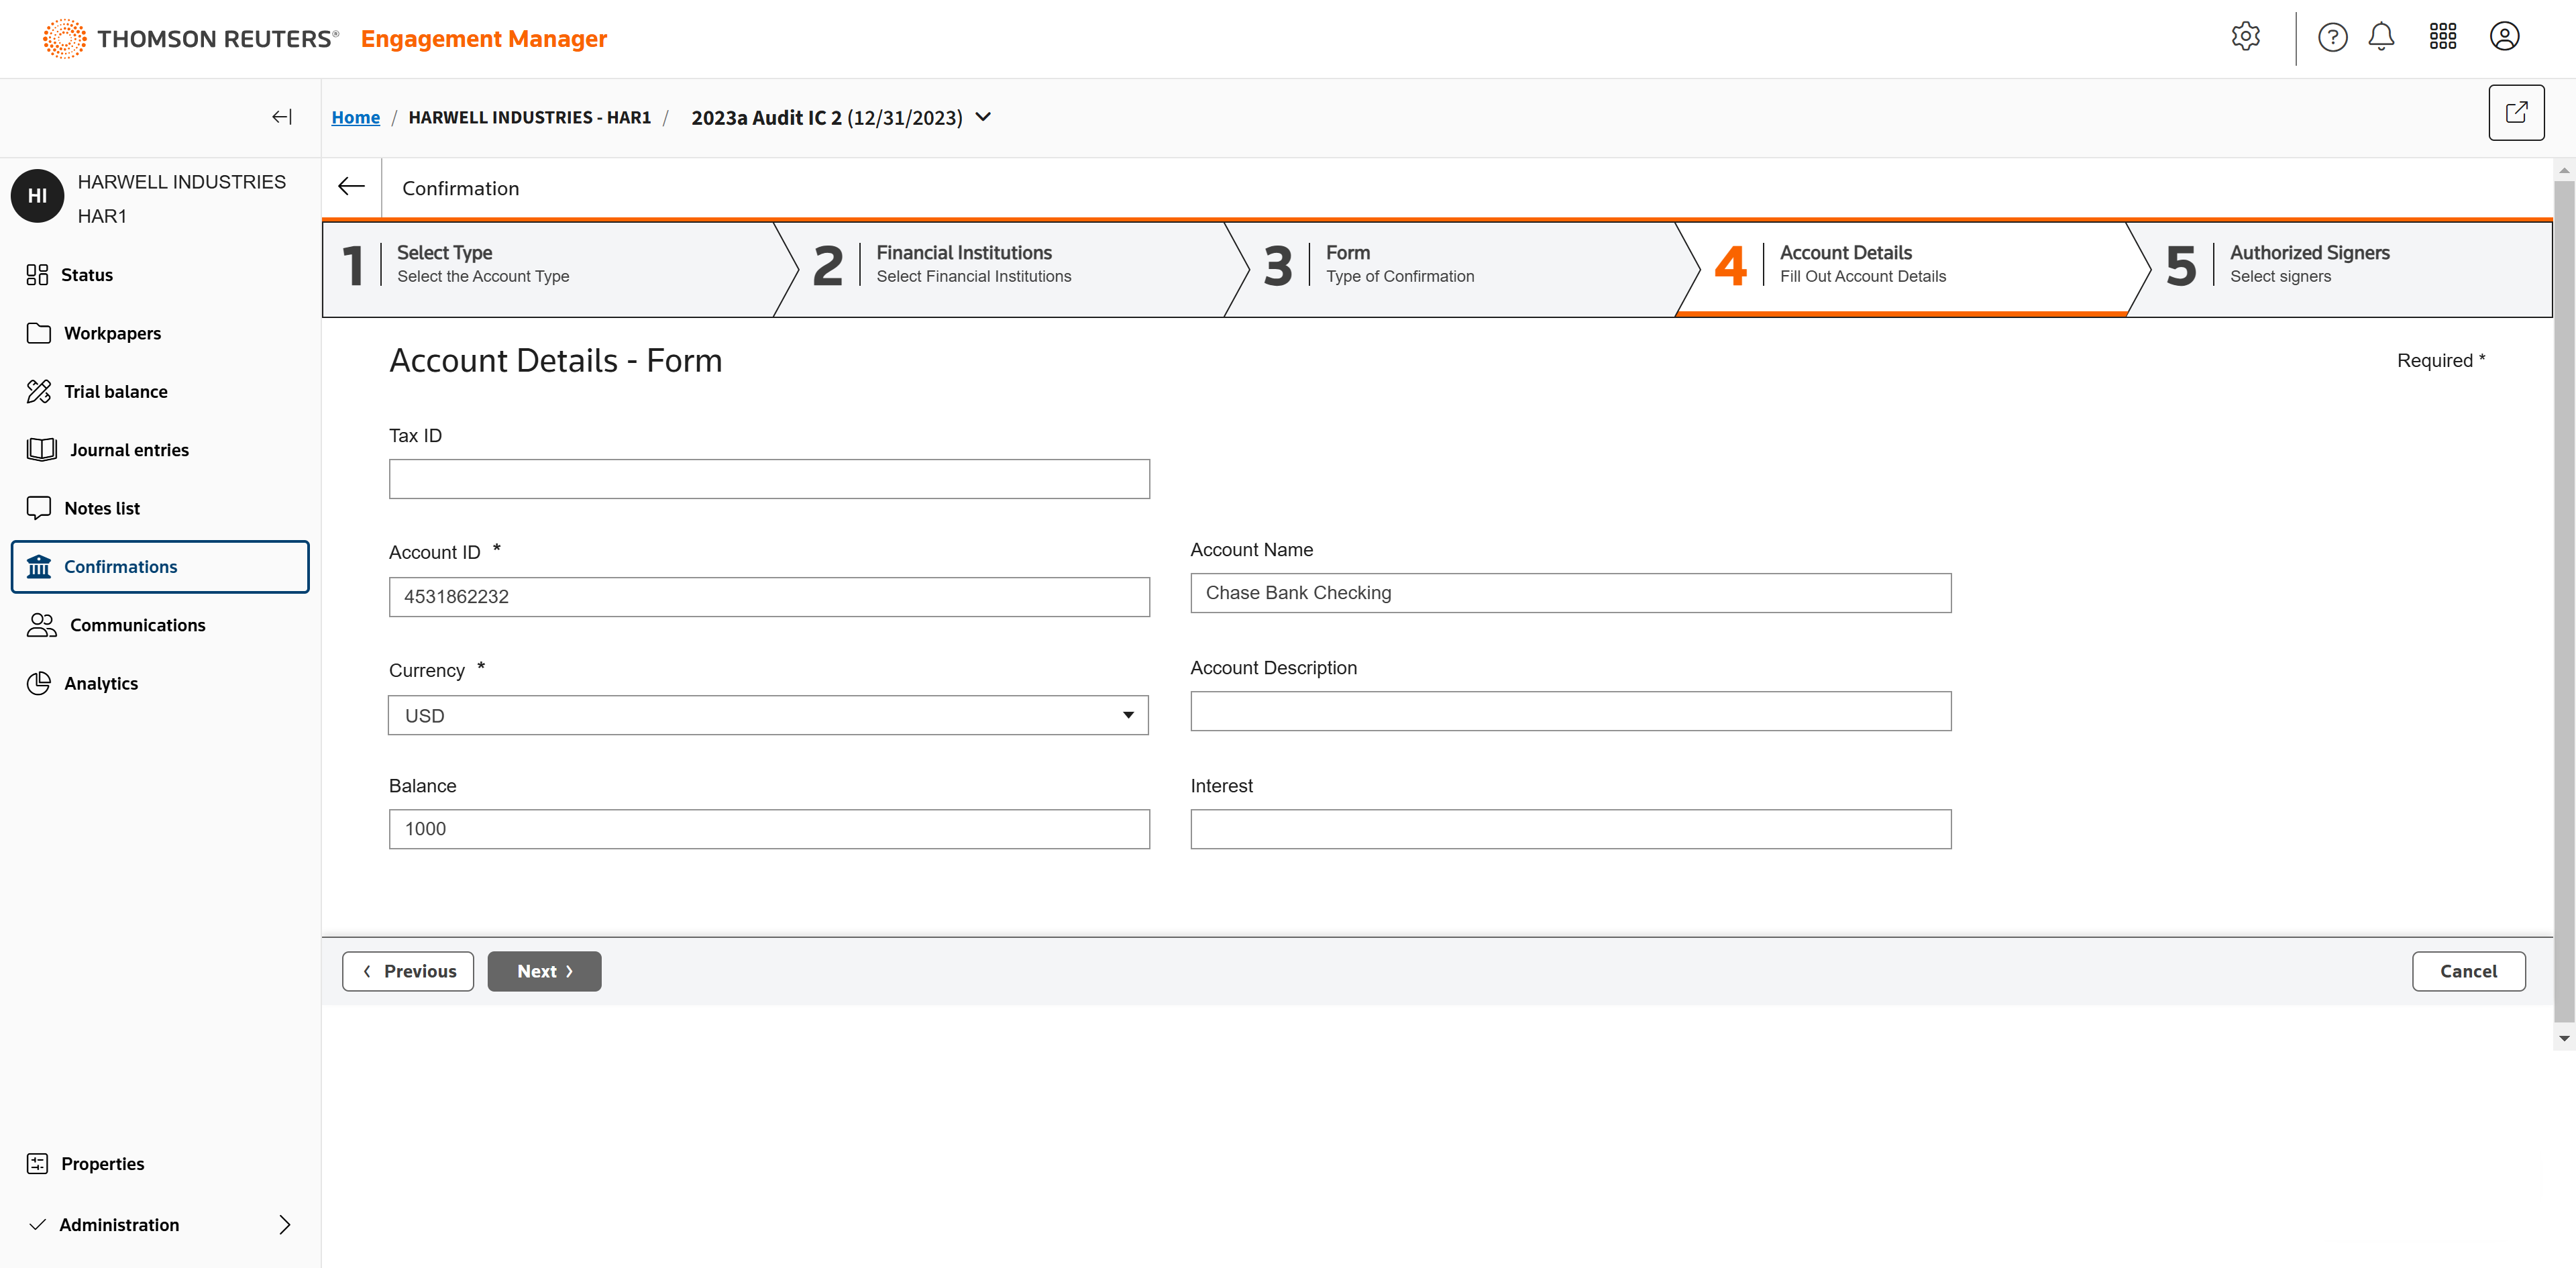Click the help question mark icon

(x=2332, y=37)
